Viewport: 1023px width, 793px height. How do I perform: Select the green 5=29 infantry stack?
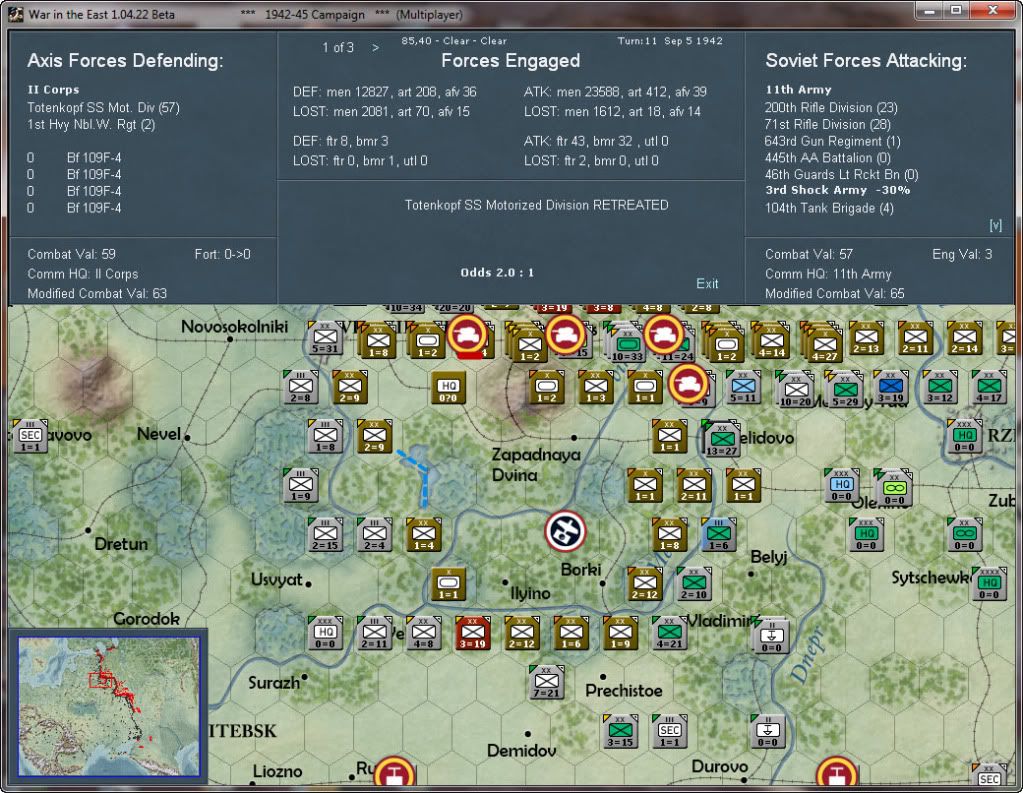click(x=845, y=390)
